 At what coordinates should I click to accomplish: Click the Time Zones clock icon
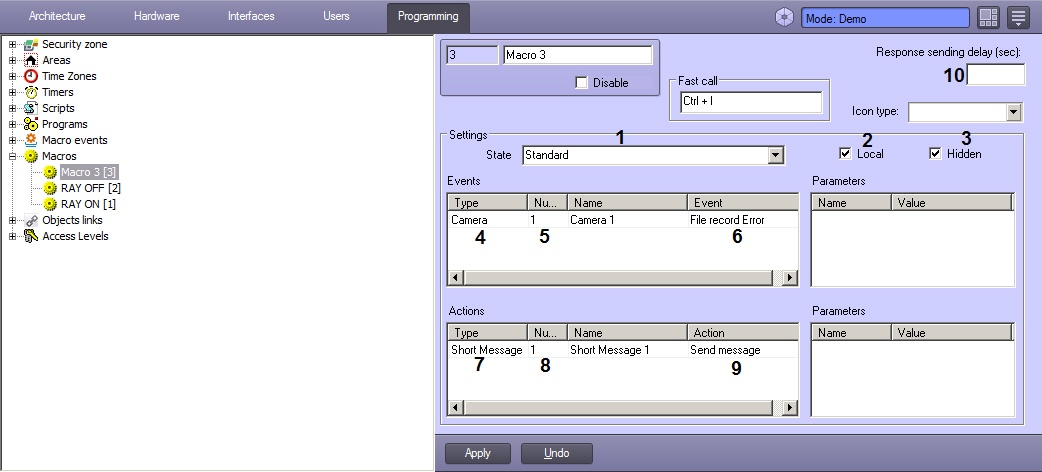point(31,76)
